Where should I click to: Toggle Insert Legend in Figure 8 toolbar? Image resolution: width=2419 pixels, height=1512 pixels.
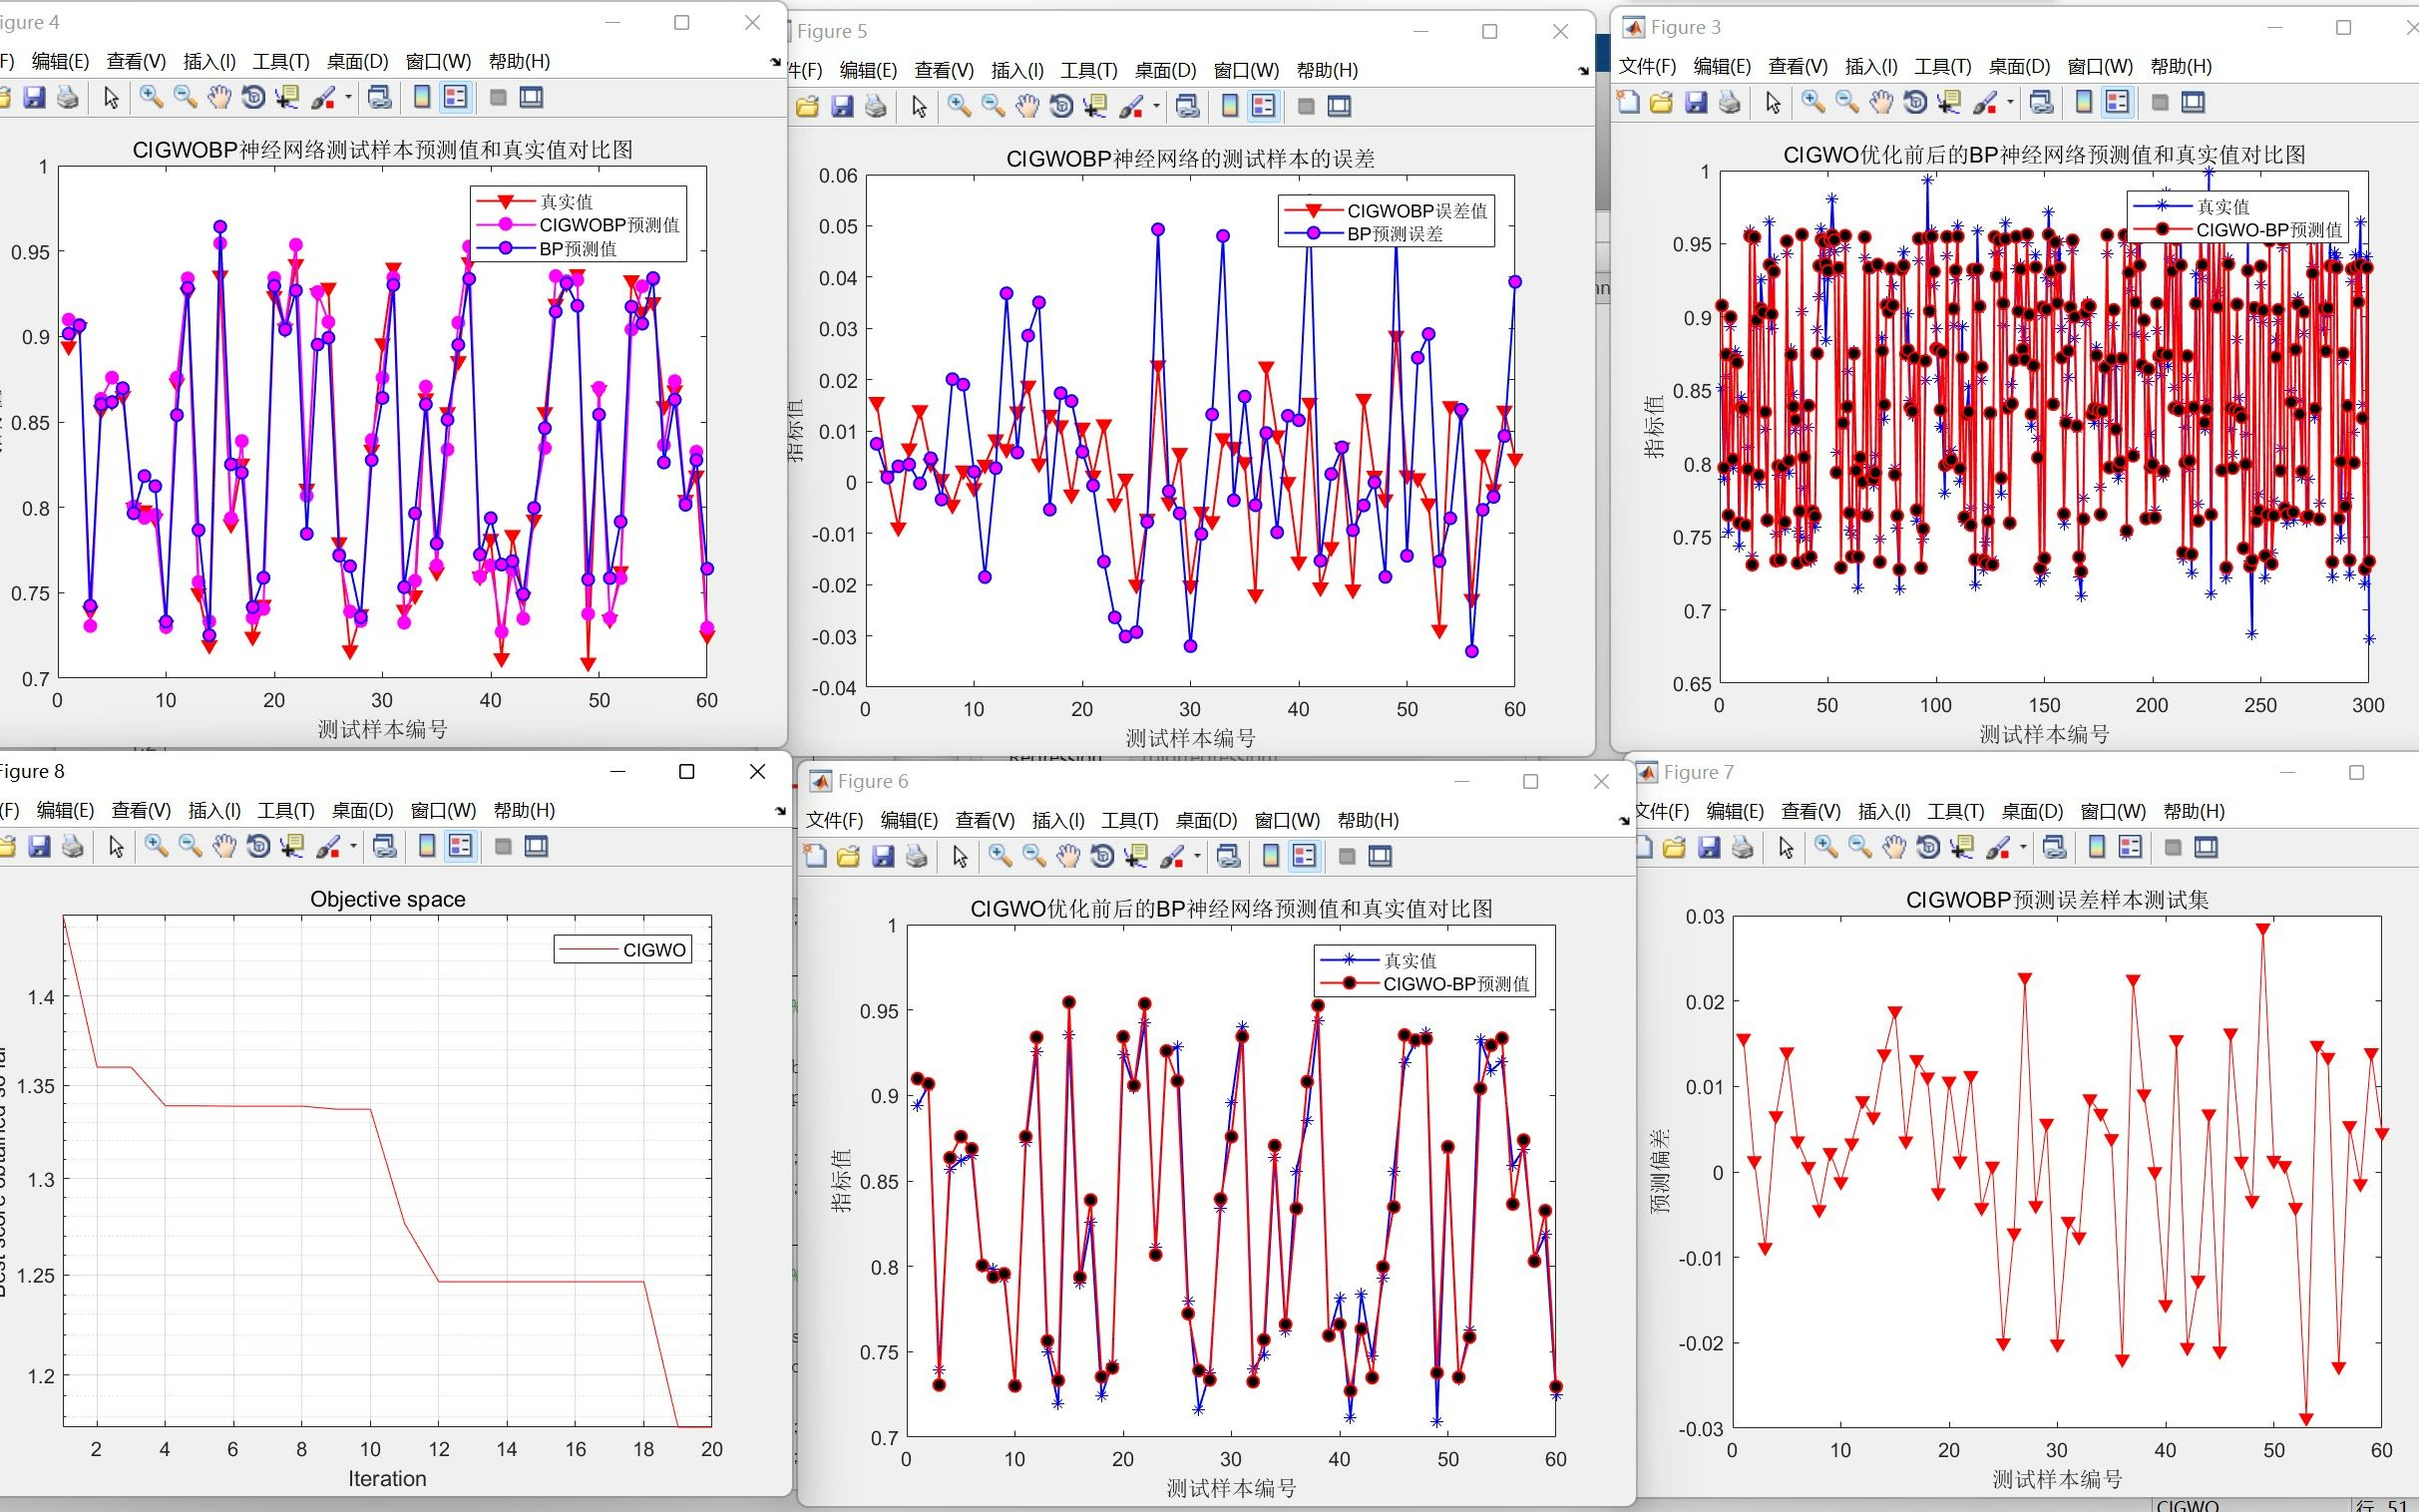coord(460,847)
